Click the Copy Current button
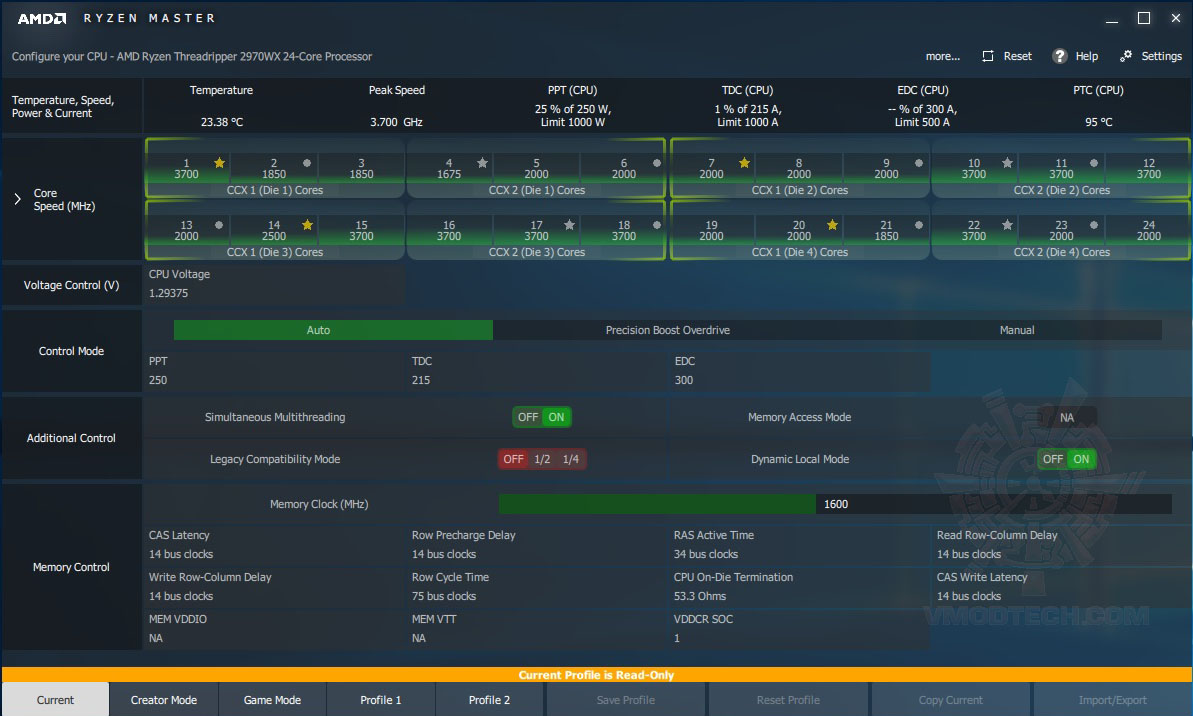The height and width of the screenshot is (716, 1193). pos(950,699)
